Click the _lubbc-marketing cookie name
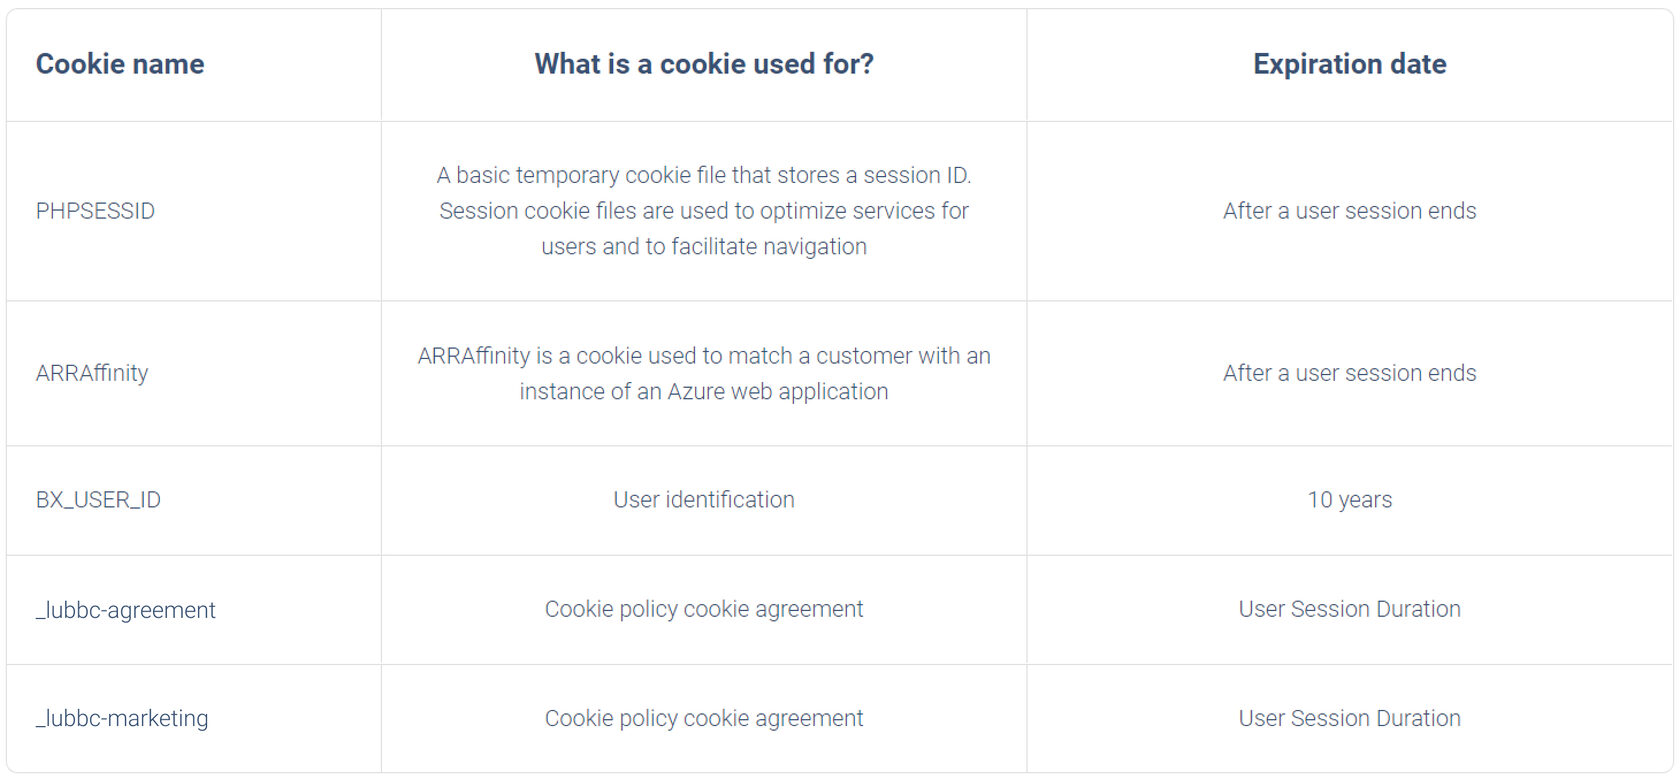 [122, 718]
